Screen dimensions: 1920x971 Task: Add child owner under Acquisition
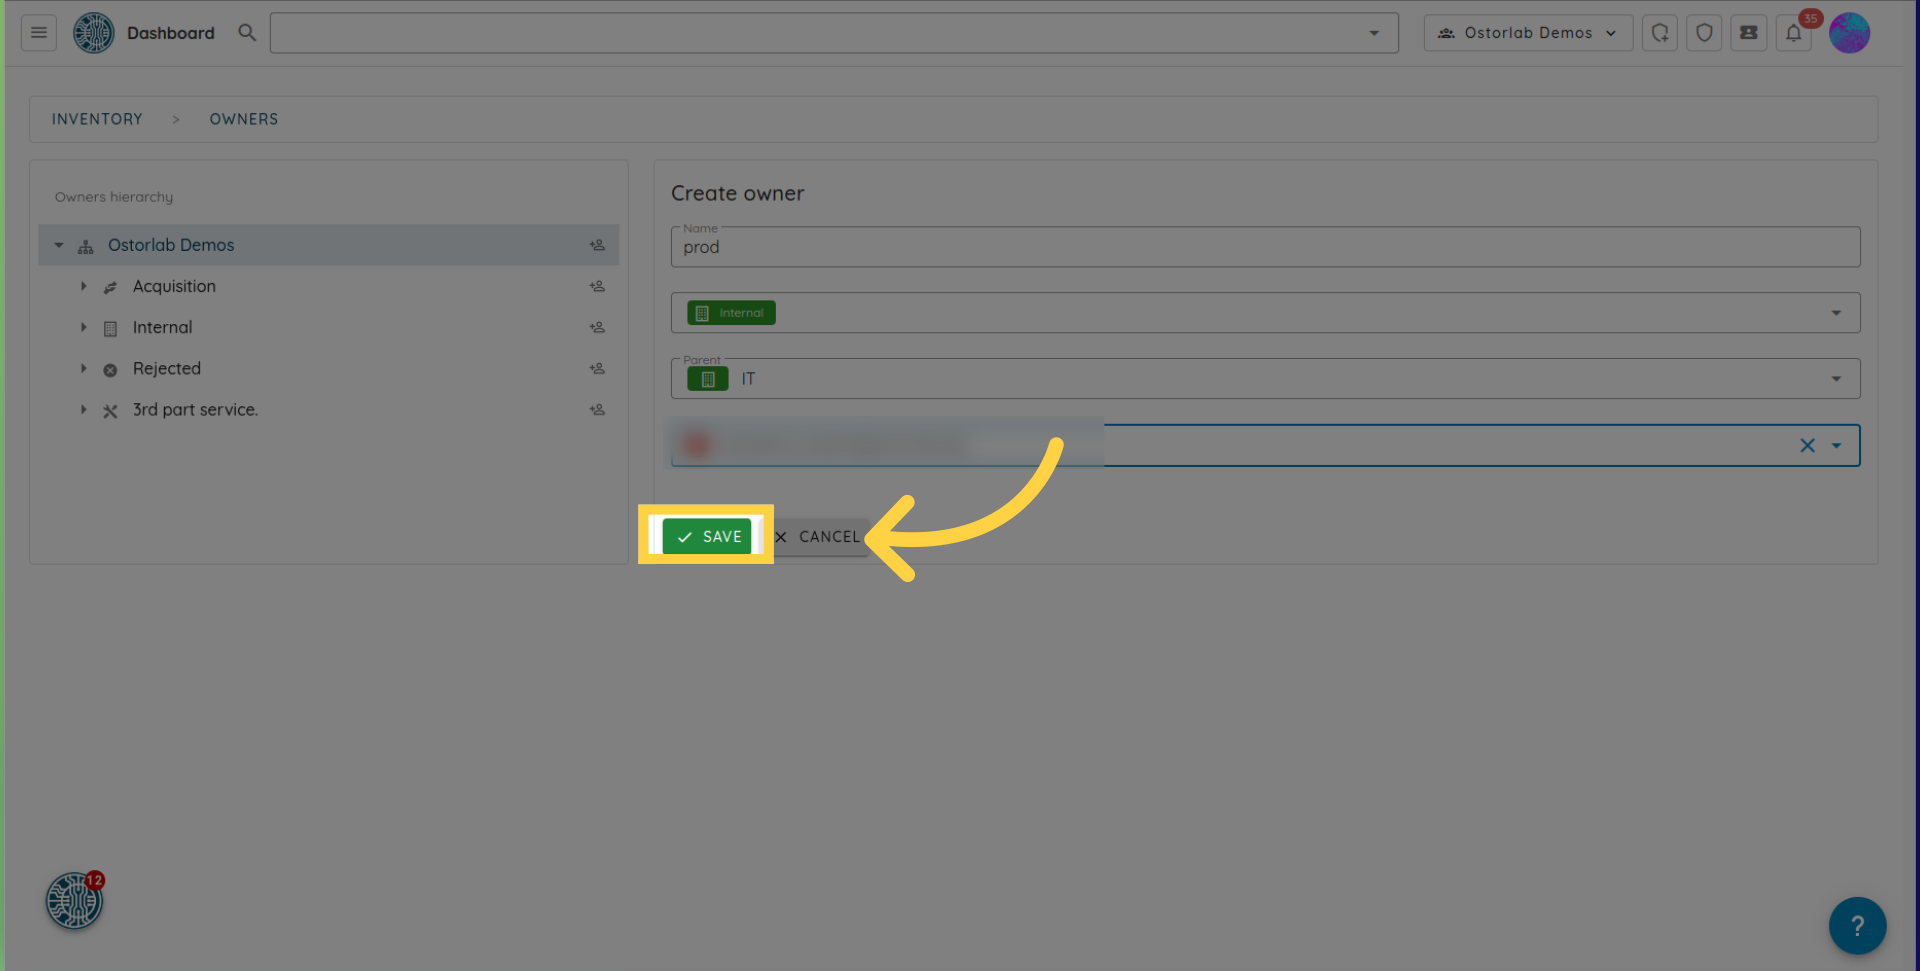[x=597, y=287]
